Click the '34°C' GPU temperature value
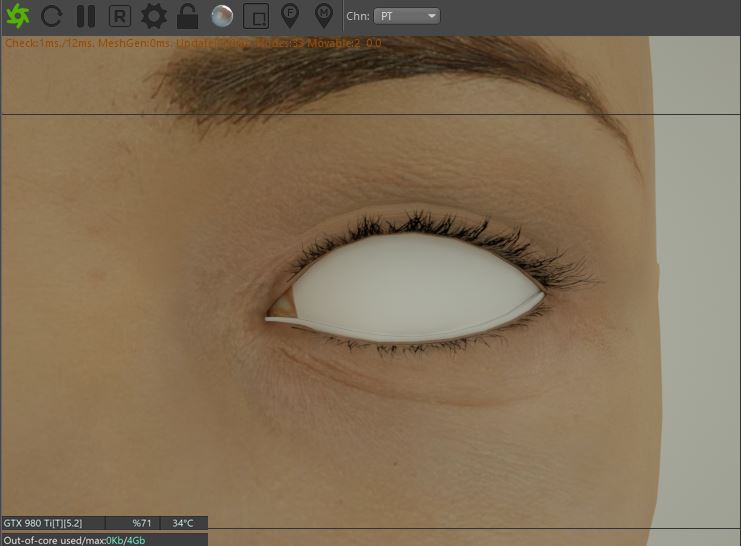741x546 pixels. coord(184,523)
